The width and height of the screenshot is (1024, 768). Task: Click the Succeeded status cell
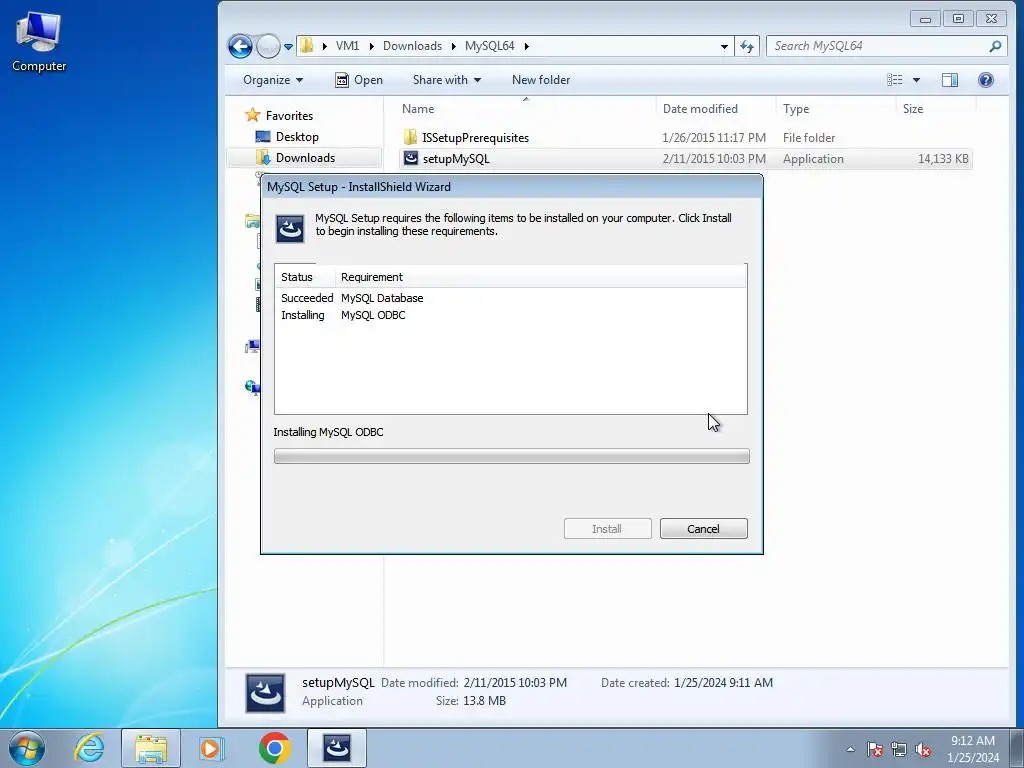point(307,298)
